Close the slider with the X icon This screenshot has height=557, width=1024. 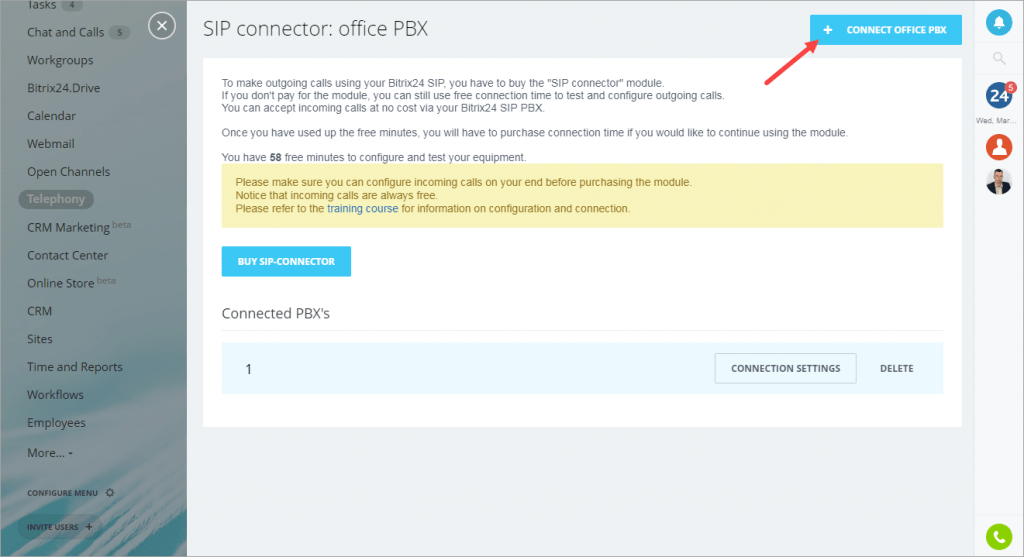pyautogui.click(x=162, y=26)
